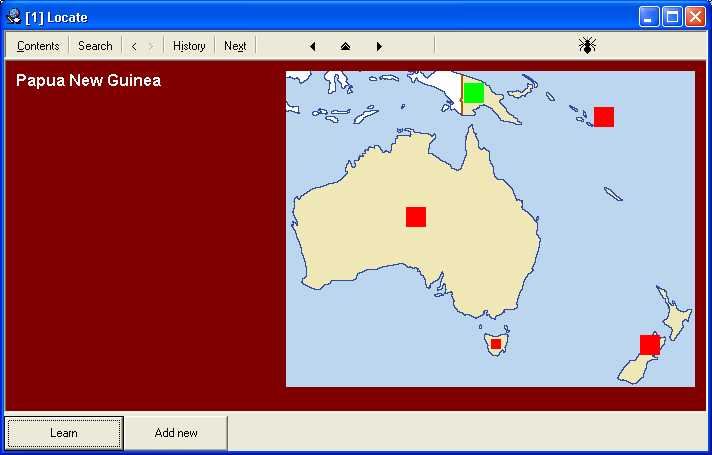Viewport: 712px width, 455px height.
Task: Maximize the Locate window
Action: 673,17
